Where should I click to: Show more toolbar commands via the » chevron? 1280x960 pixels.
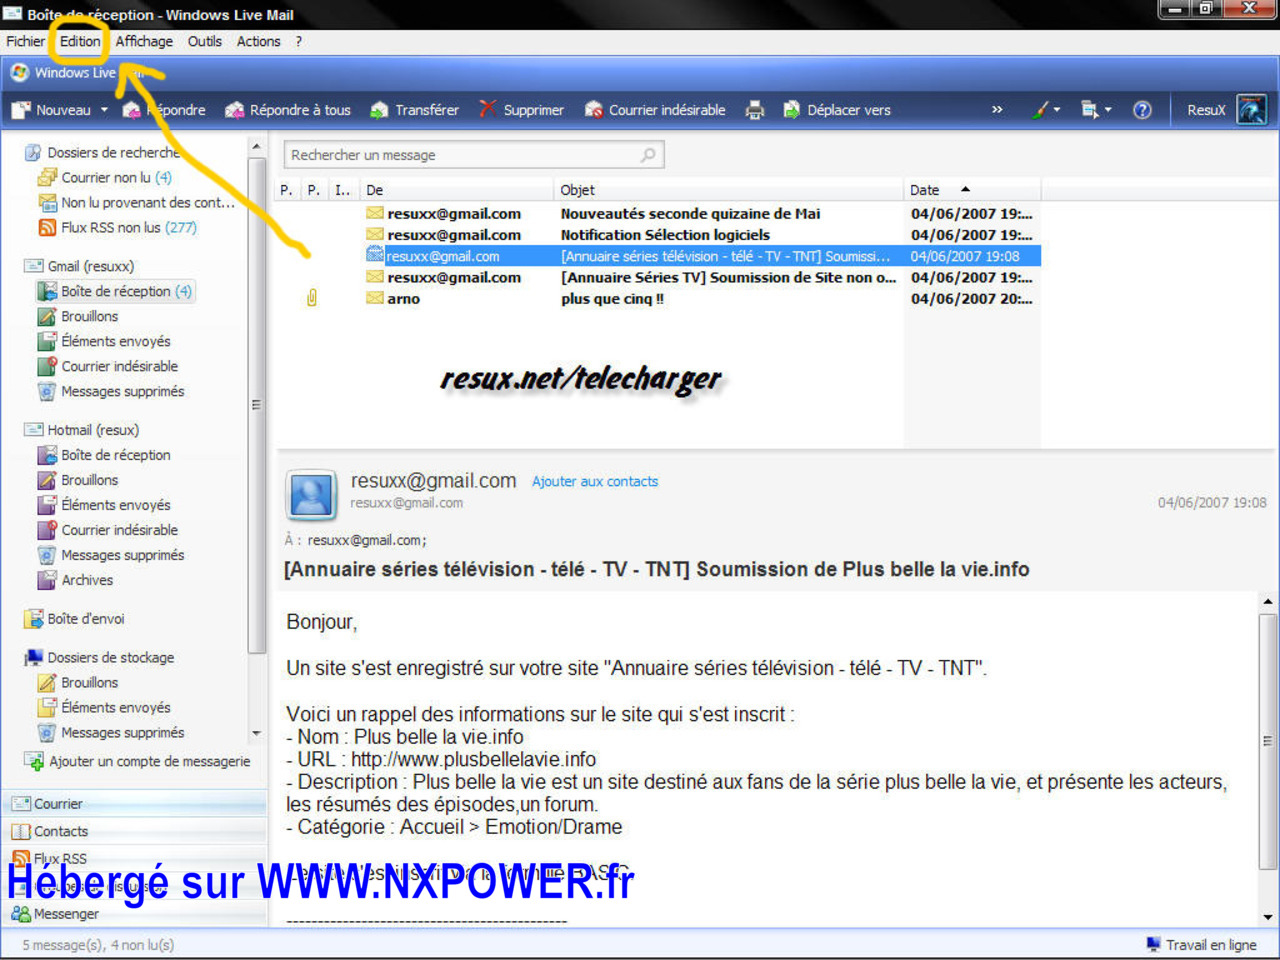coord(997,110)
